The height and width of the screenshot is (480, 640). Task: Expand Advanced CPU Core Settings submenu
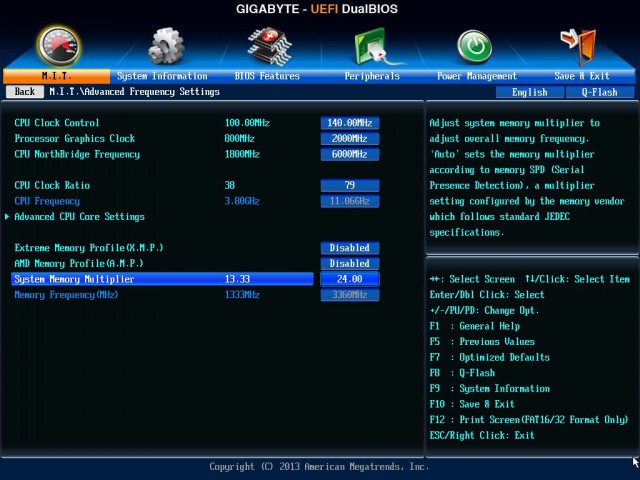[x=79, y=217]
